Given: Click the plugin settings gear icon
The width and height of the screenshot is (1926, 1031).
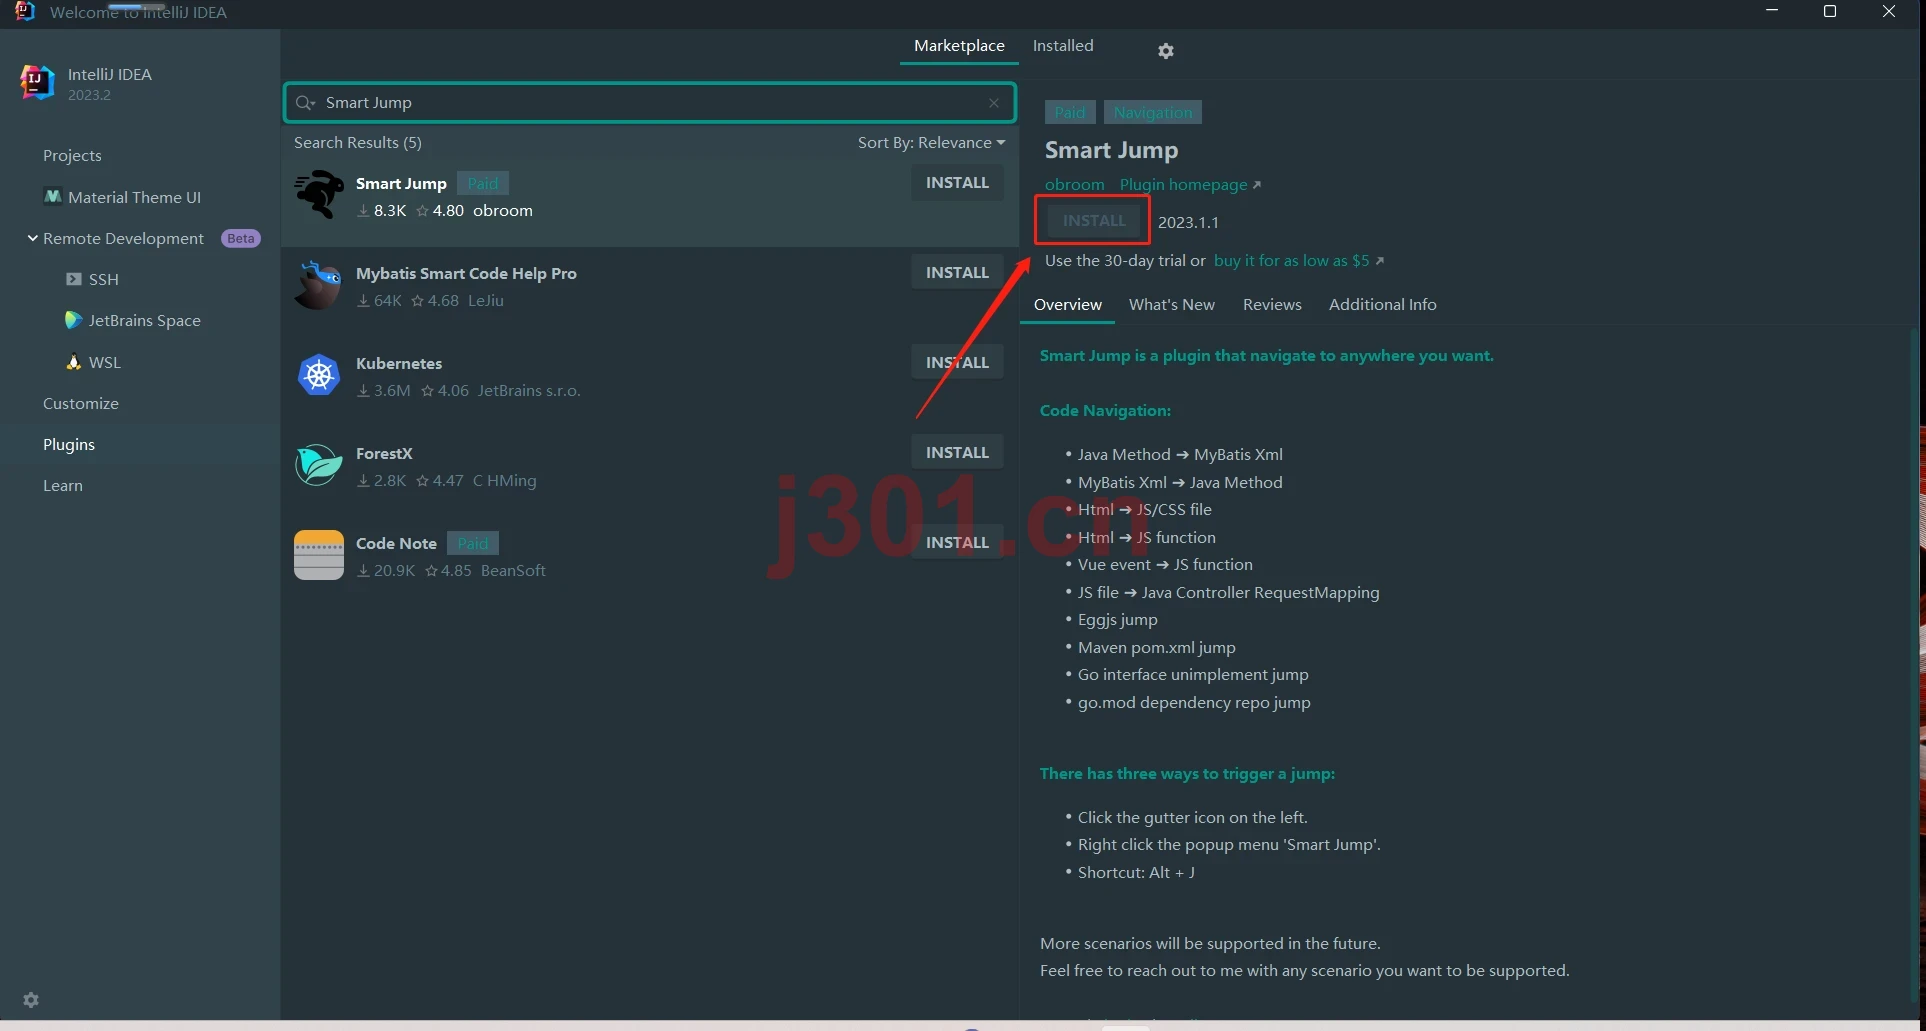Looking at the screenshot, I should (x=1166, y=51).
